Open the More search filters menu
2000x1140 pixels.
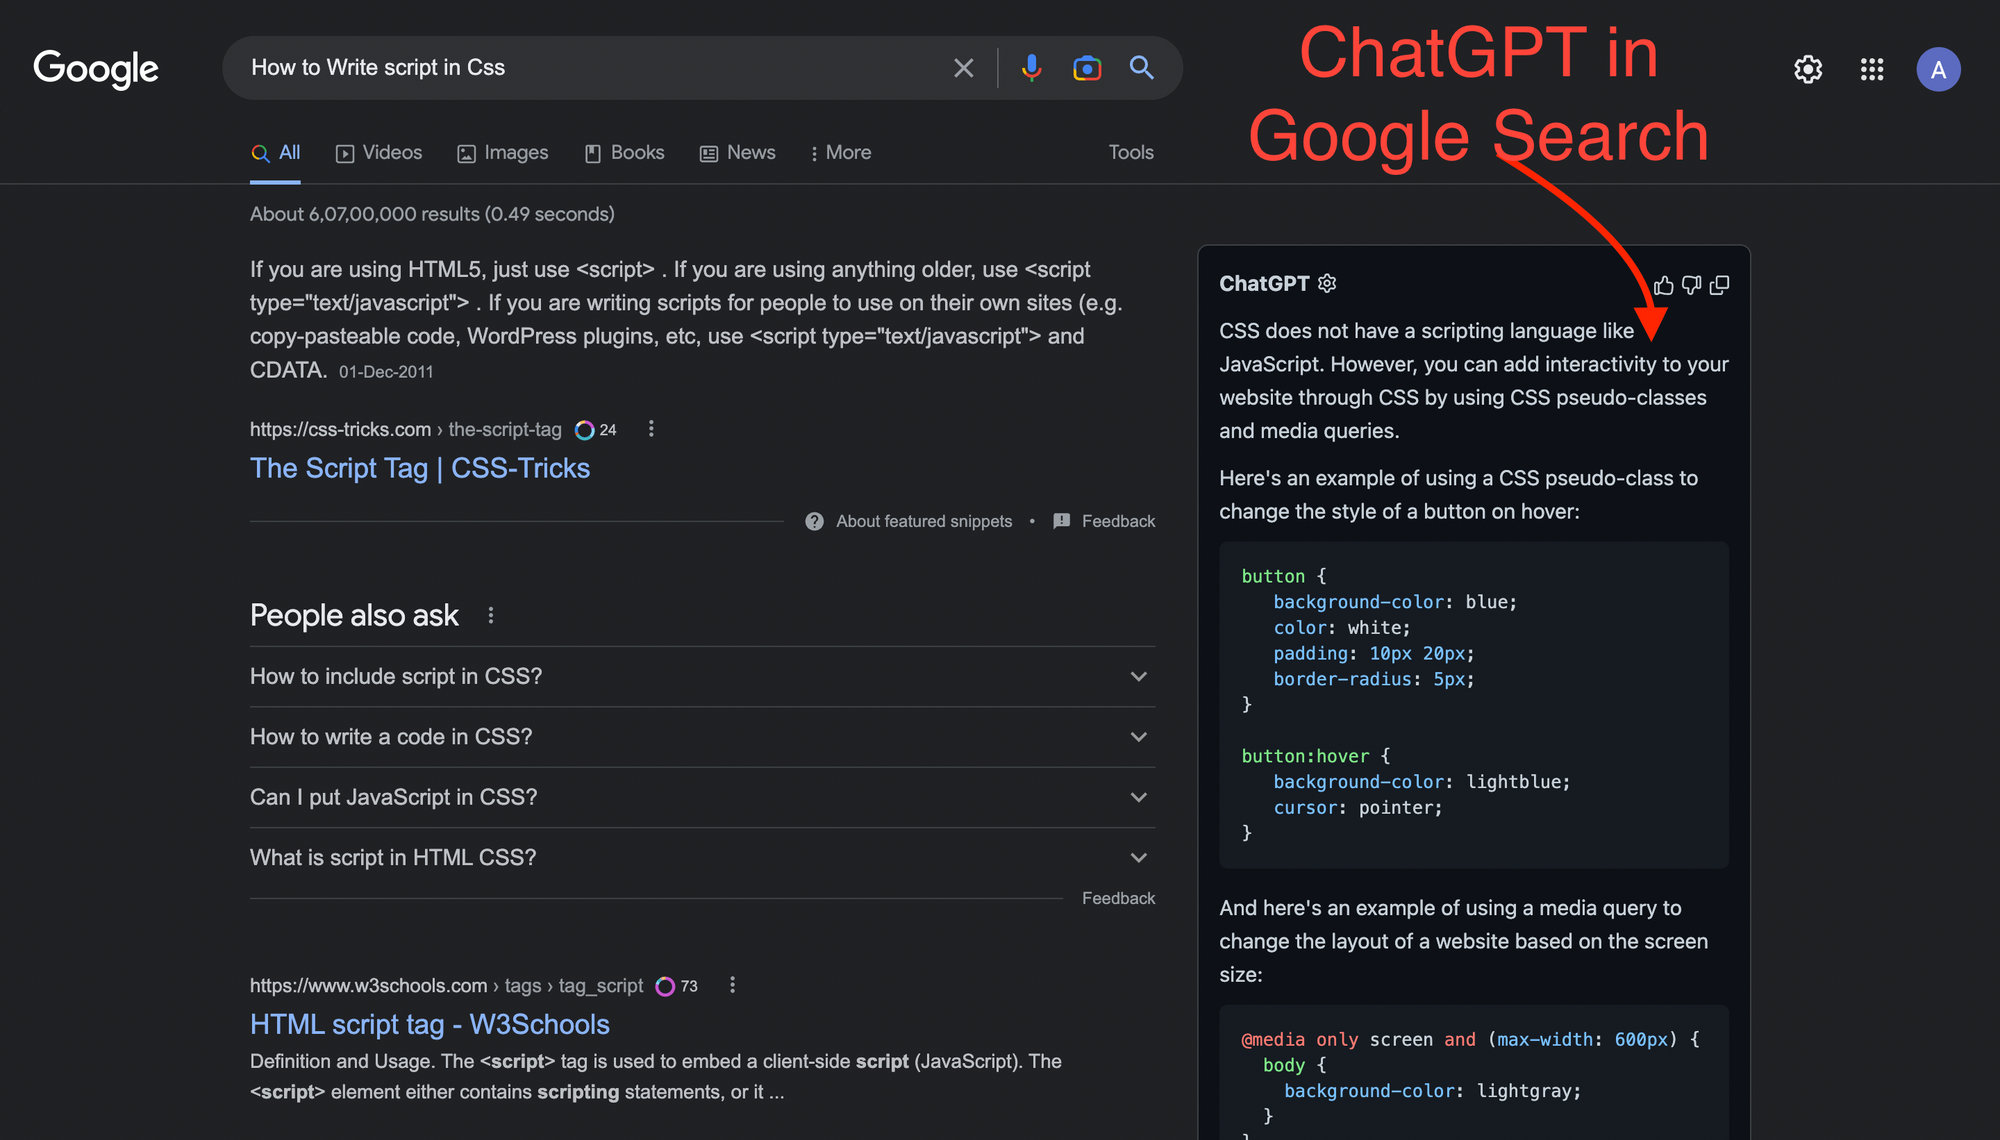point(841,153)
